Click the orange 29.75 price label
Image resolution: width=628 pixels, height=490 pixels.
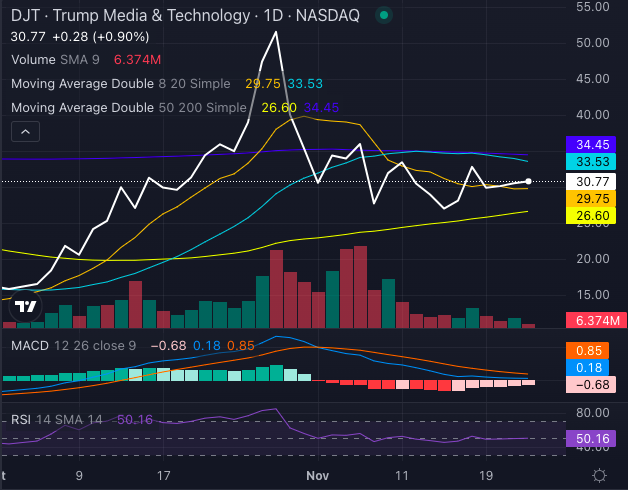click(595, 199)
